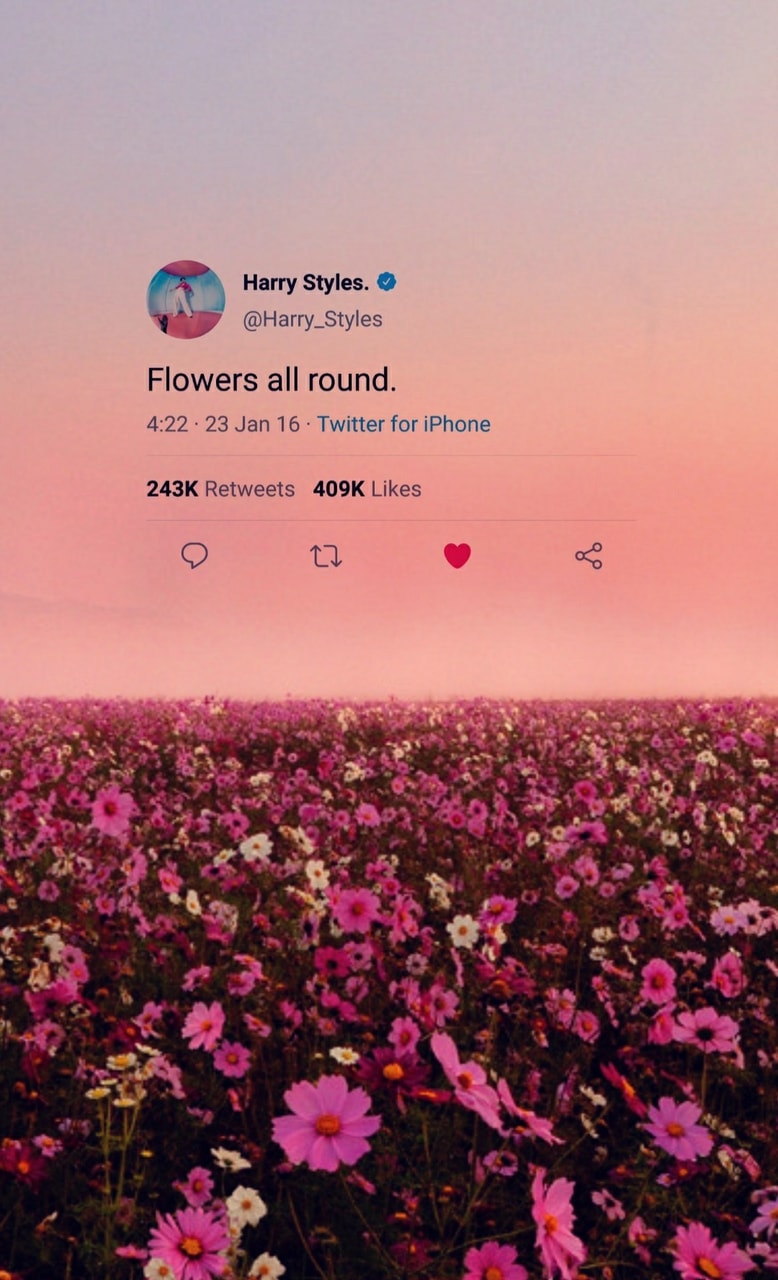Click the hazy purple sky above tweet

click(x=389, y=120)
